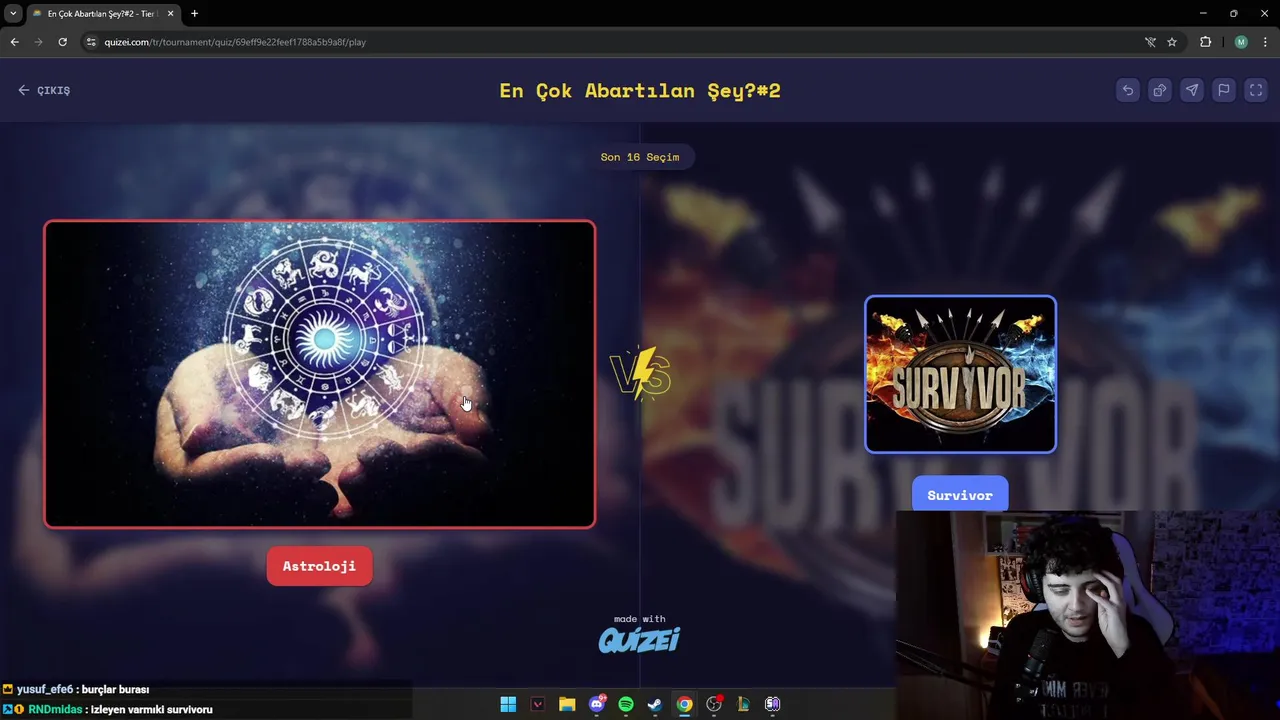Share the quiz with the paper-plane icon

tap(1191, 90)
